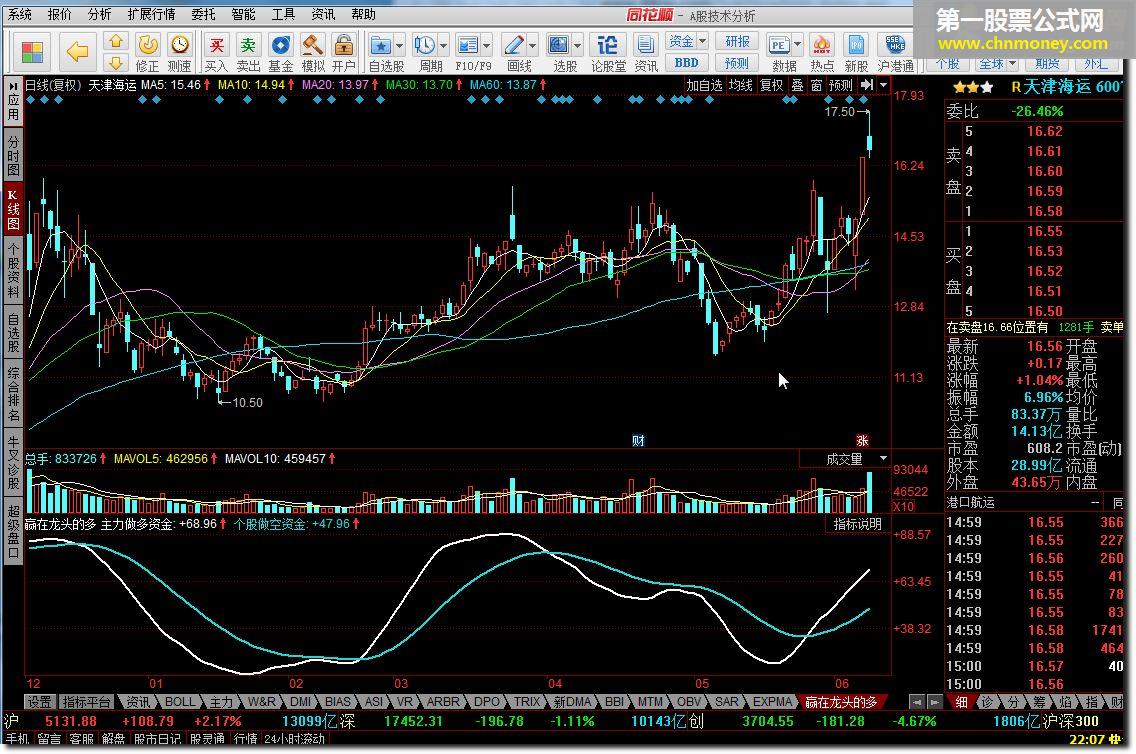Click the 买入 buy icon

pos(216,52)
